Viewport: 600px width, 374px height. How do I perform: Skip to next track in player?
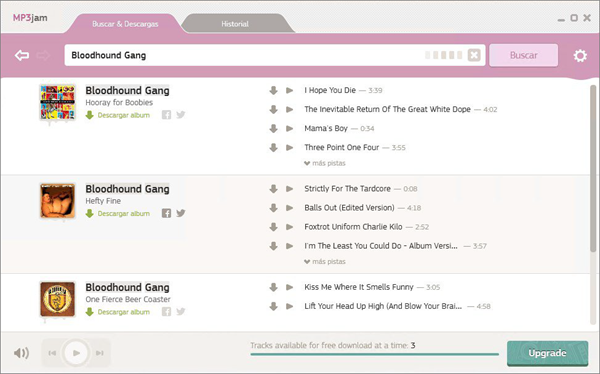point(99,353)
